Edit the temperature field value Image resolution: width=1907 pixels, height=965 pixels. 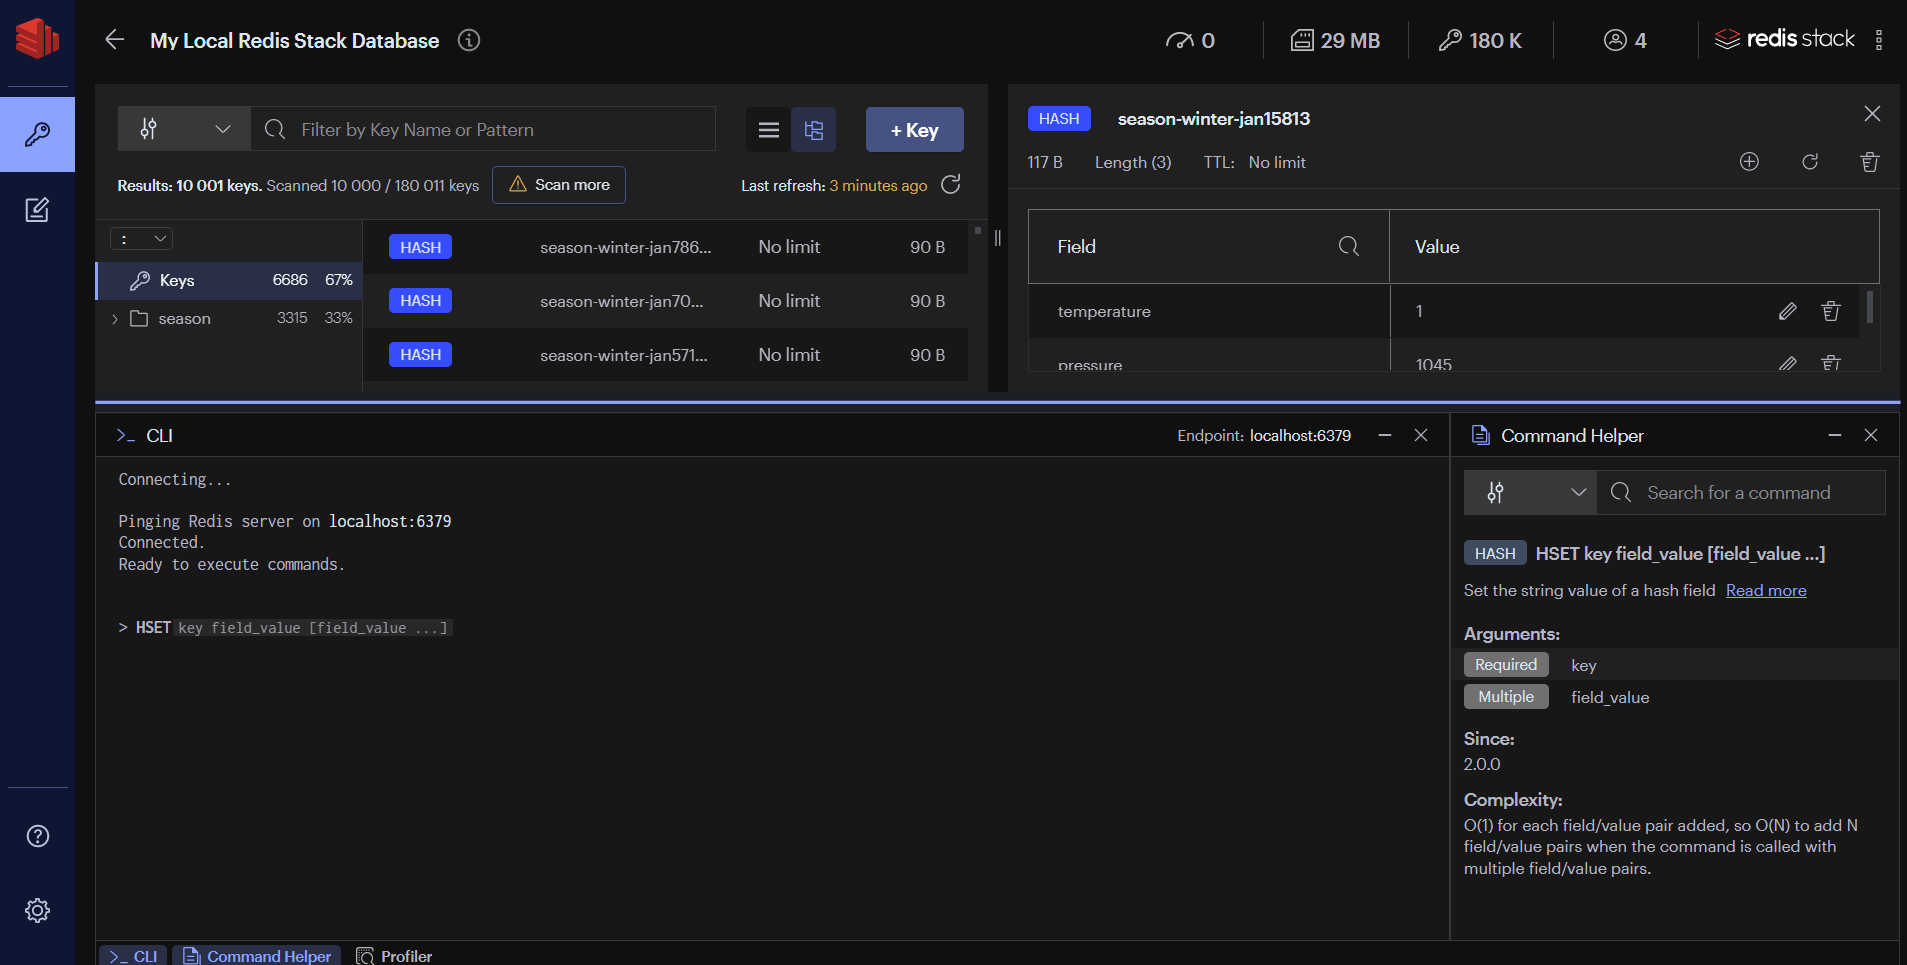click(1787, 311)
